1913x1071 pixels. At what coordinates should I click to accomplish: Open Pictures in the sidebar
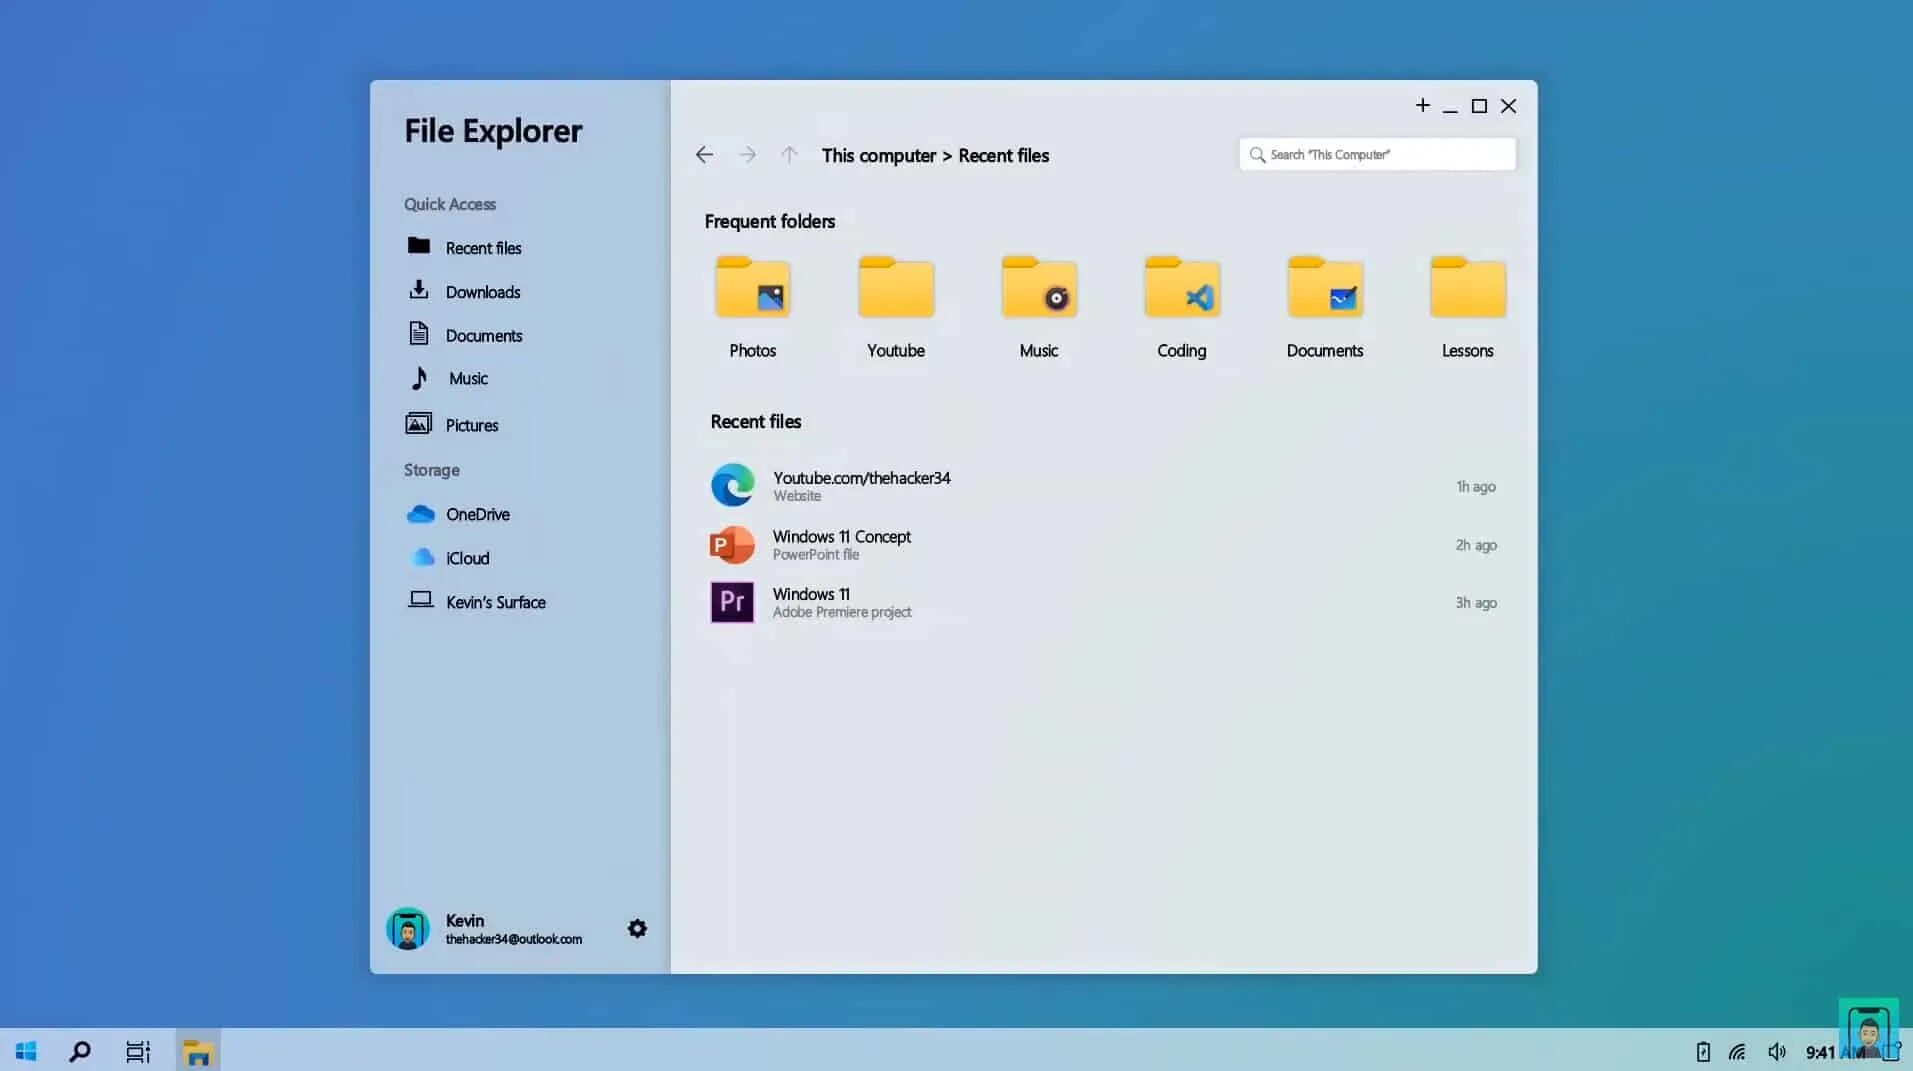click(x=452, y=424)
